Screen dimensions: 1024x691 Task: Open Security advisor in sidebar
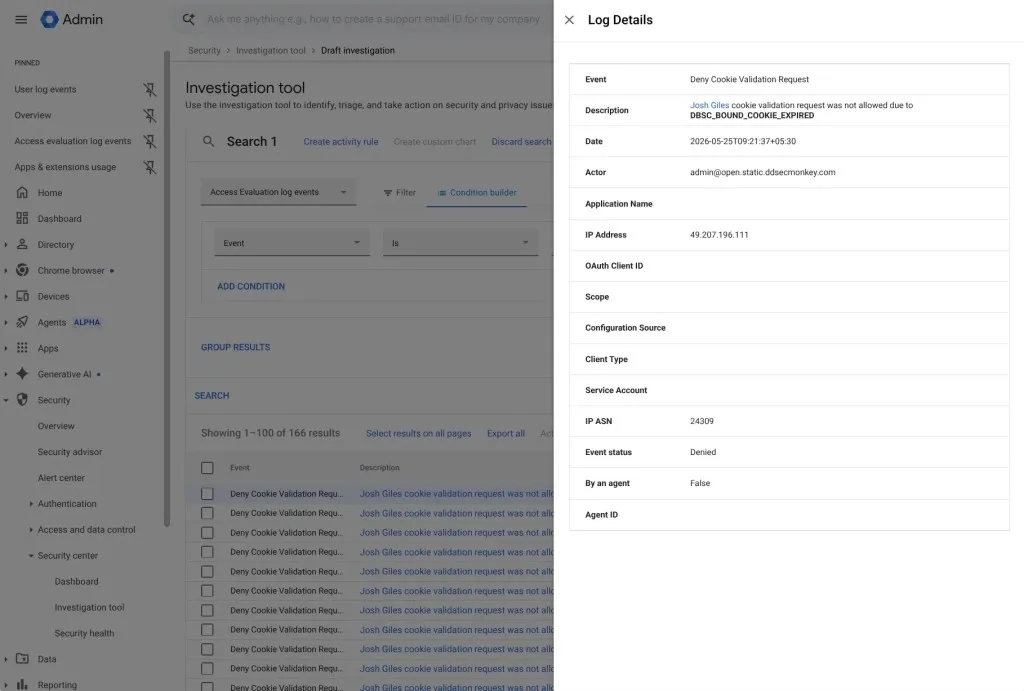pos(70,452)
